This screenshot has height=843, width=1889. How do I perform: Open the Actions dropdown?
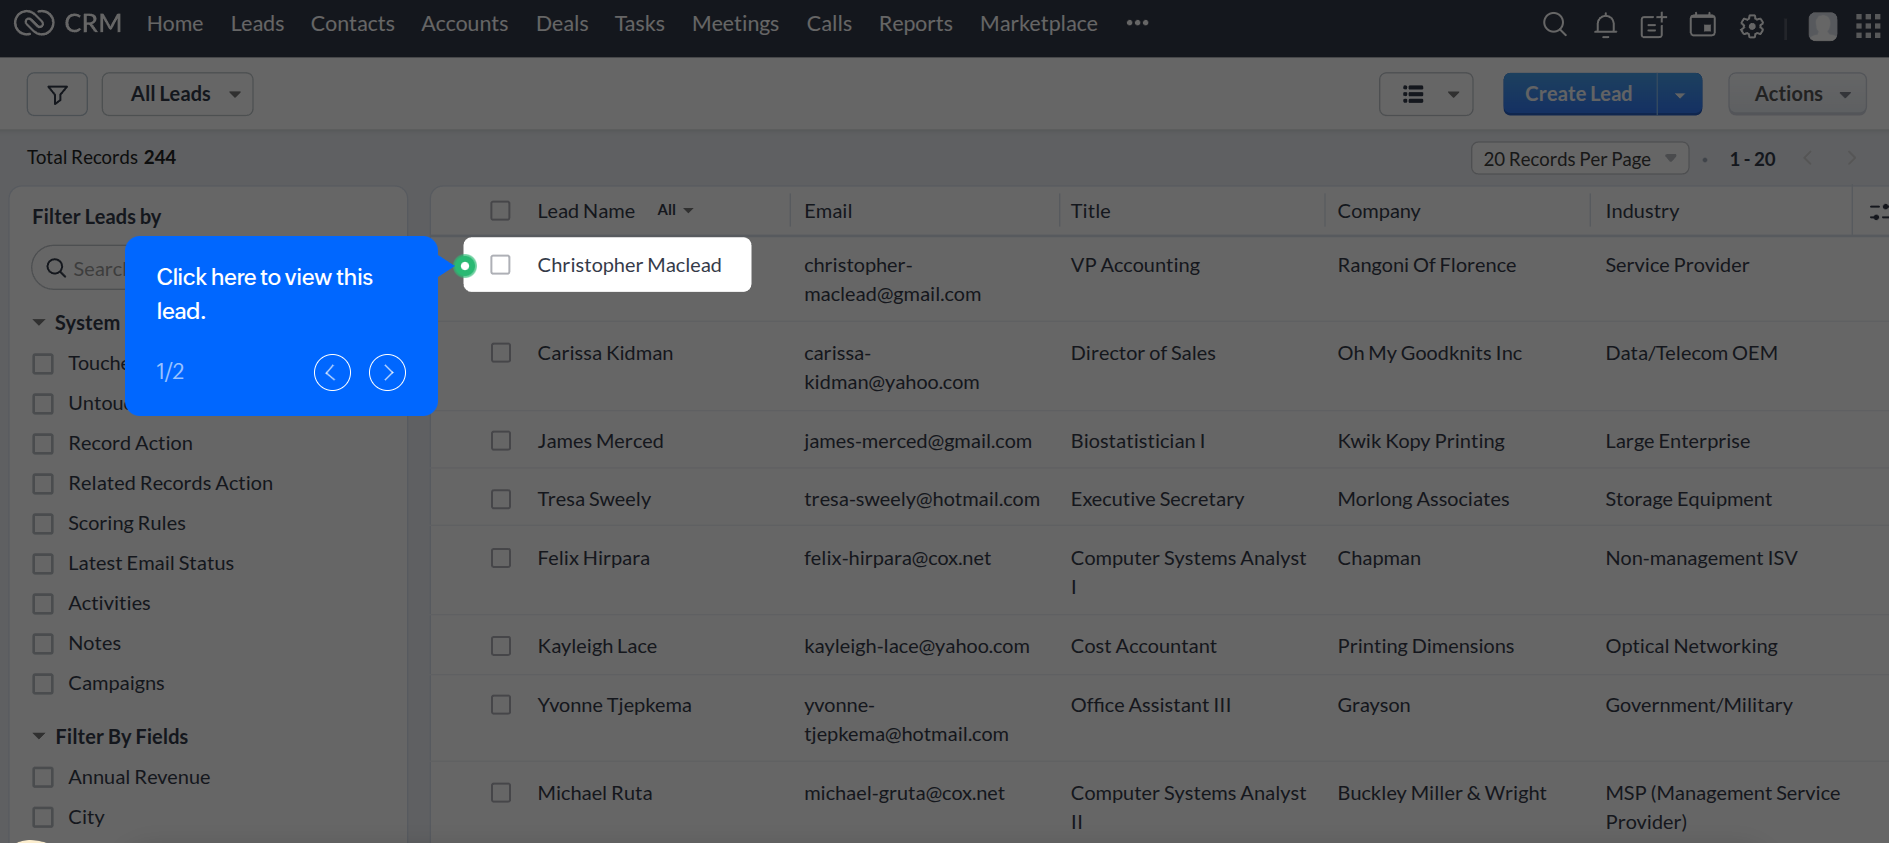point(1797,94)
